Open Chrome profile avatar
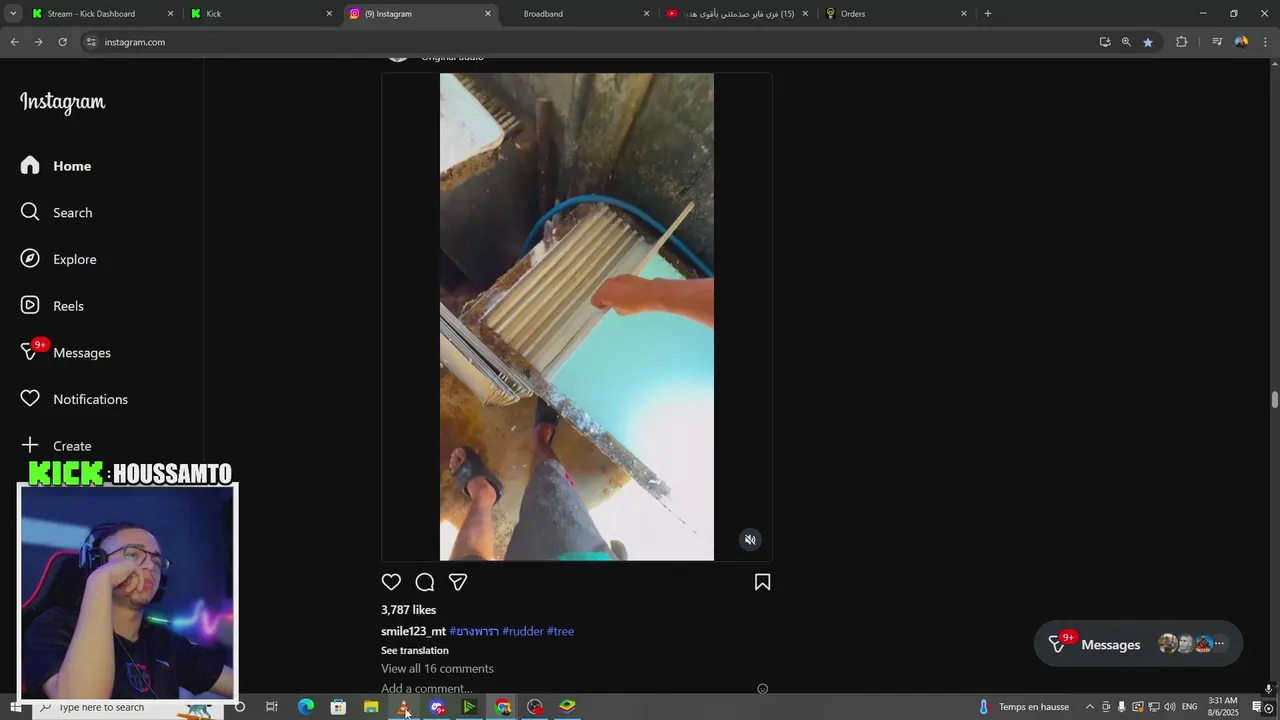Screen dimensions: 1280x720 1241,42
